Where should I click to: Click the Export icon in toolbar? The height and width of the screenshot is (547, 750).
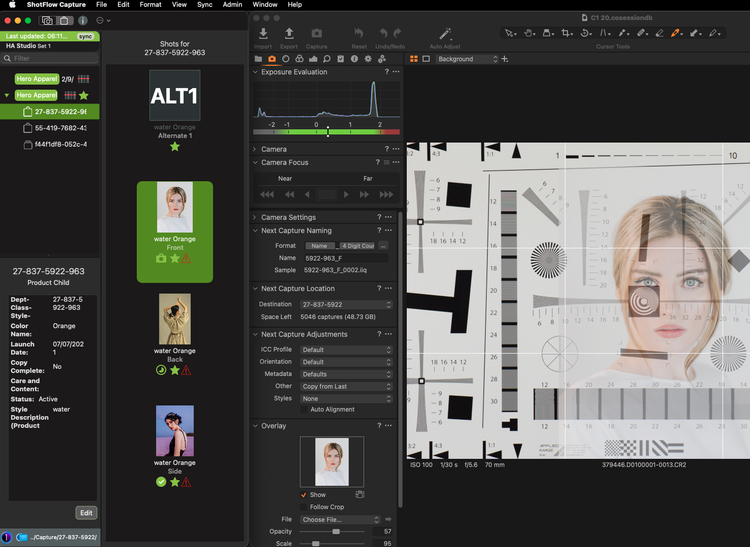[x=289, y=33]
